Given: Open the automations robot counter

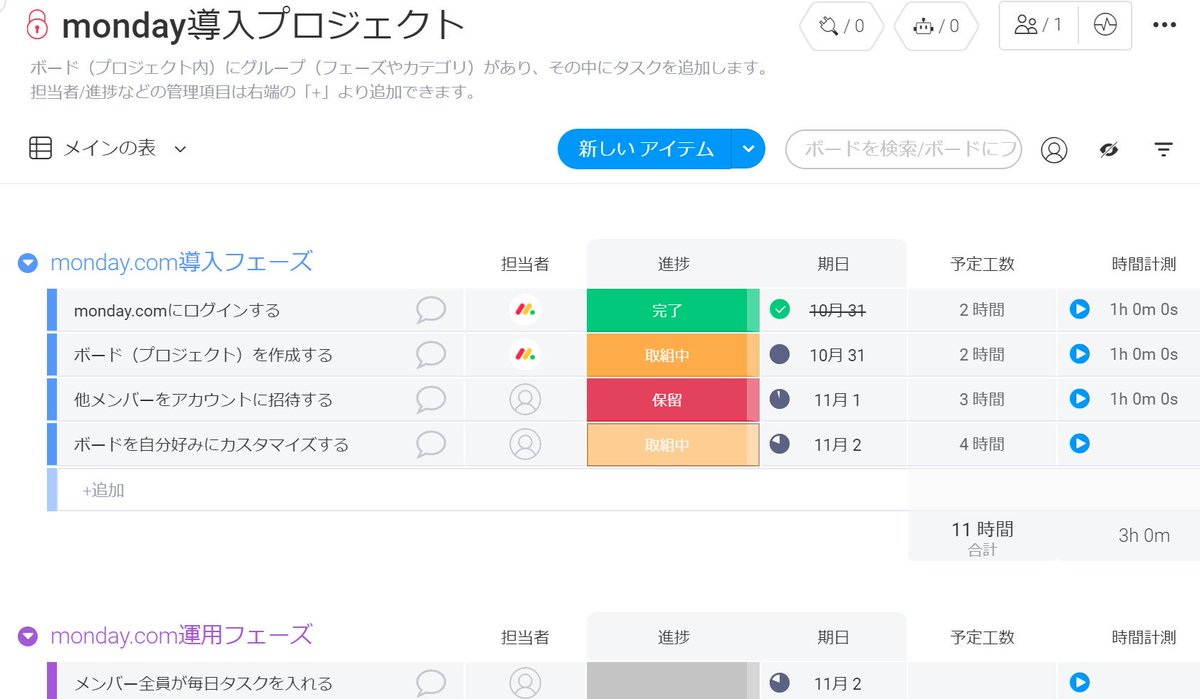Looking at the screenshot, I should (x=935, y=26).
